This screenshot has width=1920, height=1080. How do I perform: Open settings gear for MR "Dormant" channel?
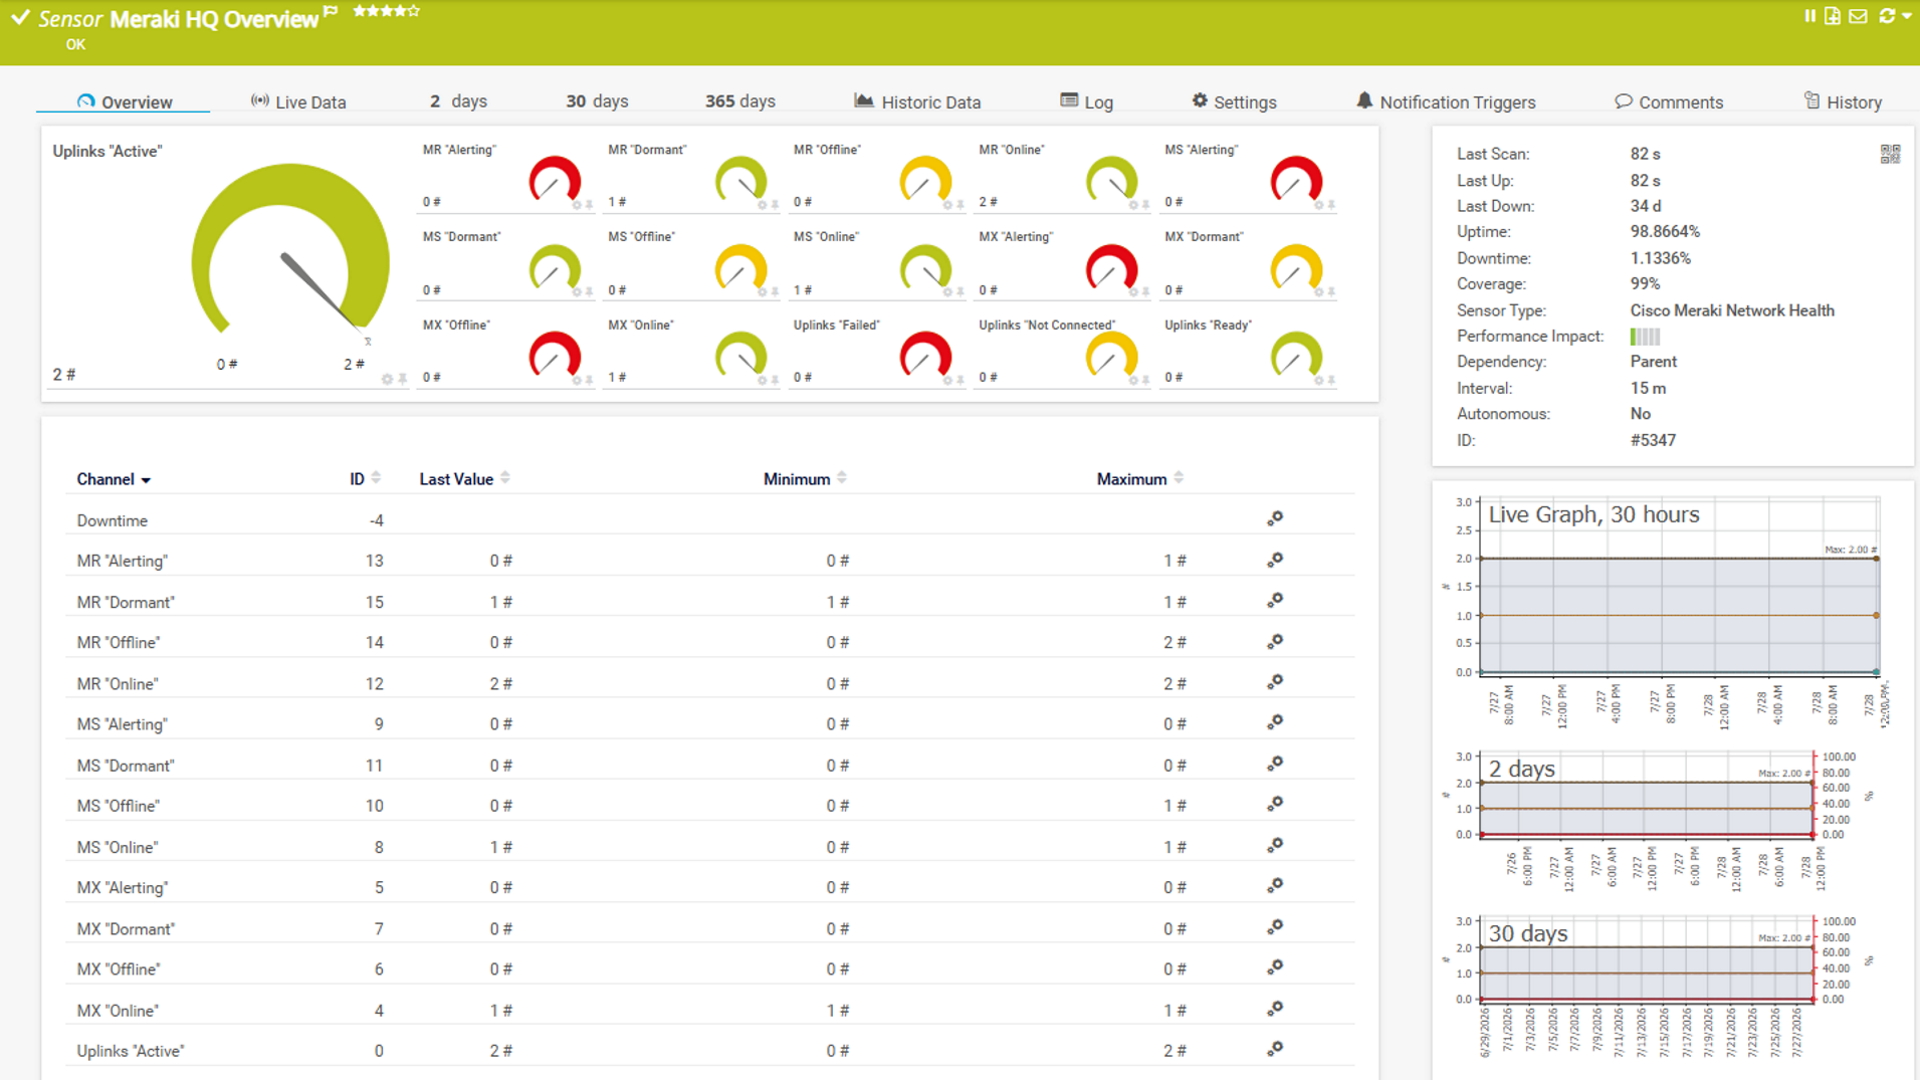tap(1275, 600)
